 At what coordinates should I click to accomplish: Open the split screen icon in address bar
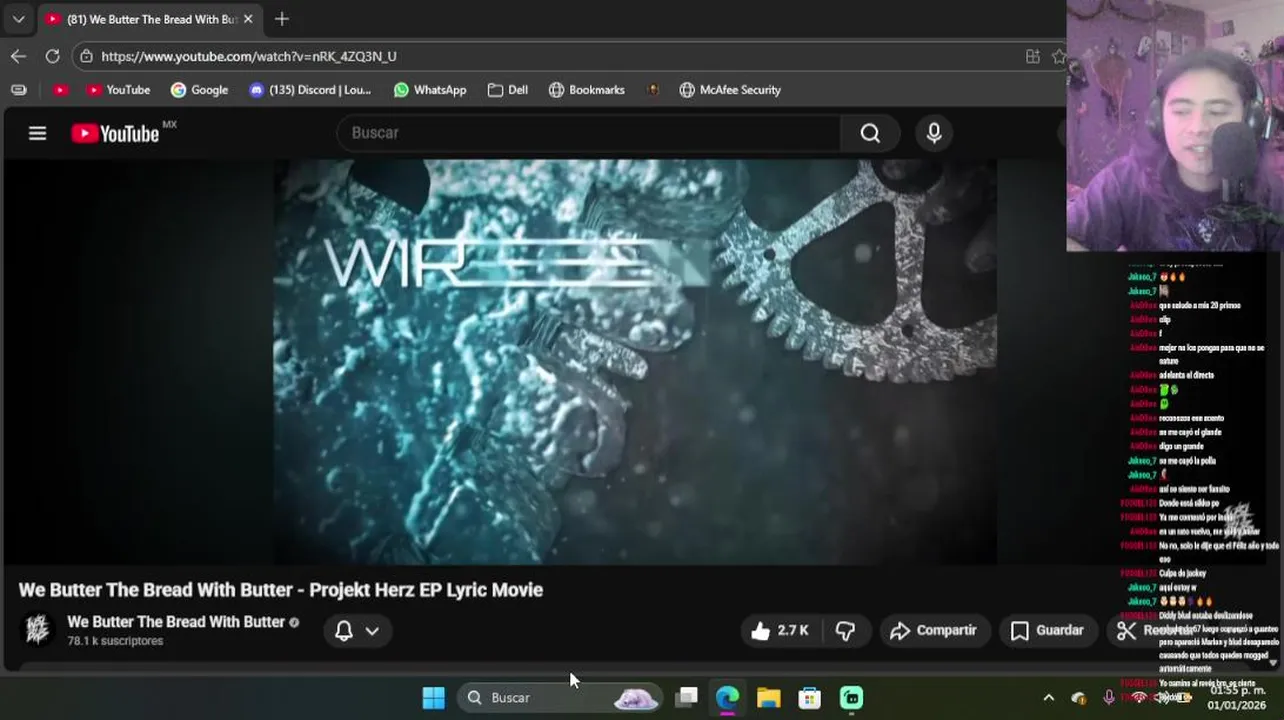tap(1032, 56)
